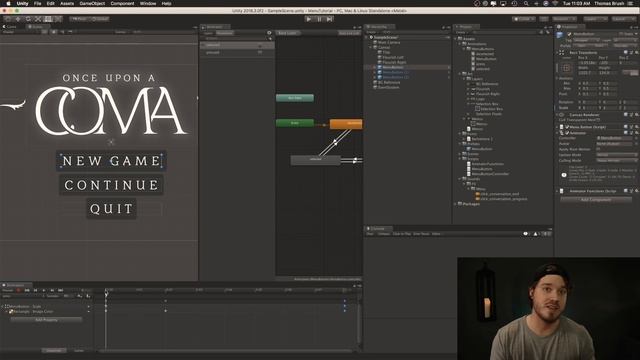Switch Animation view to Curves
The height and width of the screenshot is (360, 640).
point(79,351)
